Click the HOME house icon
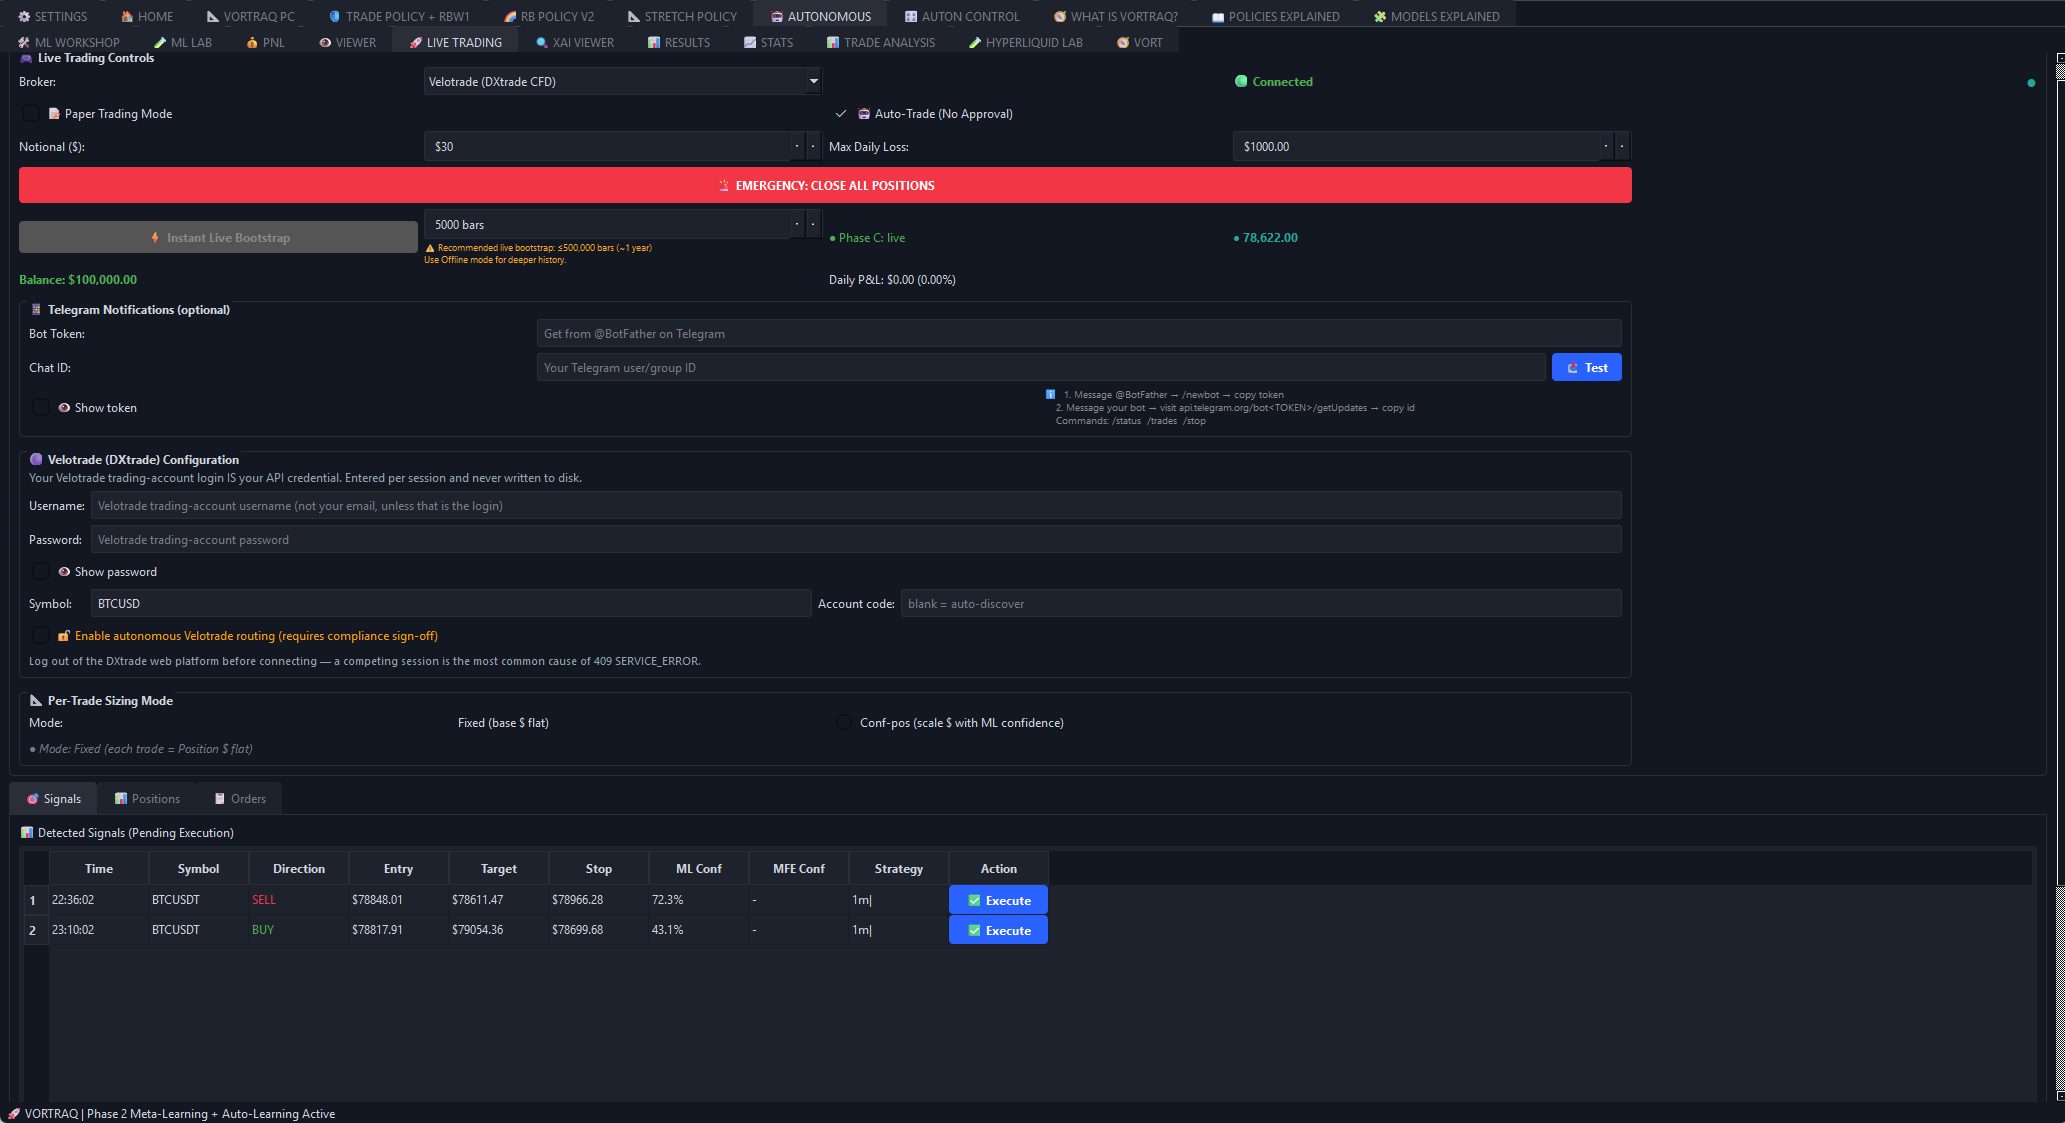 [127, 17]
